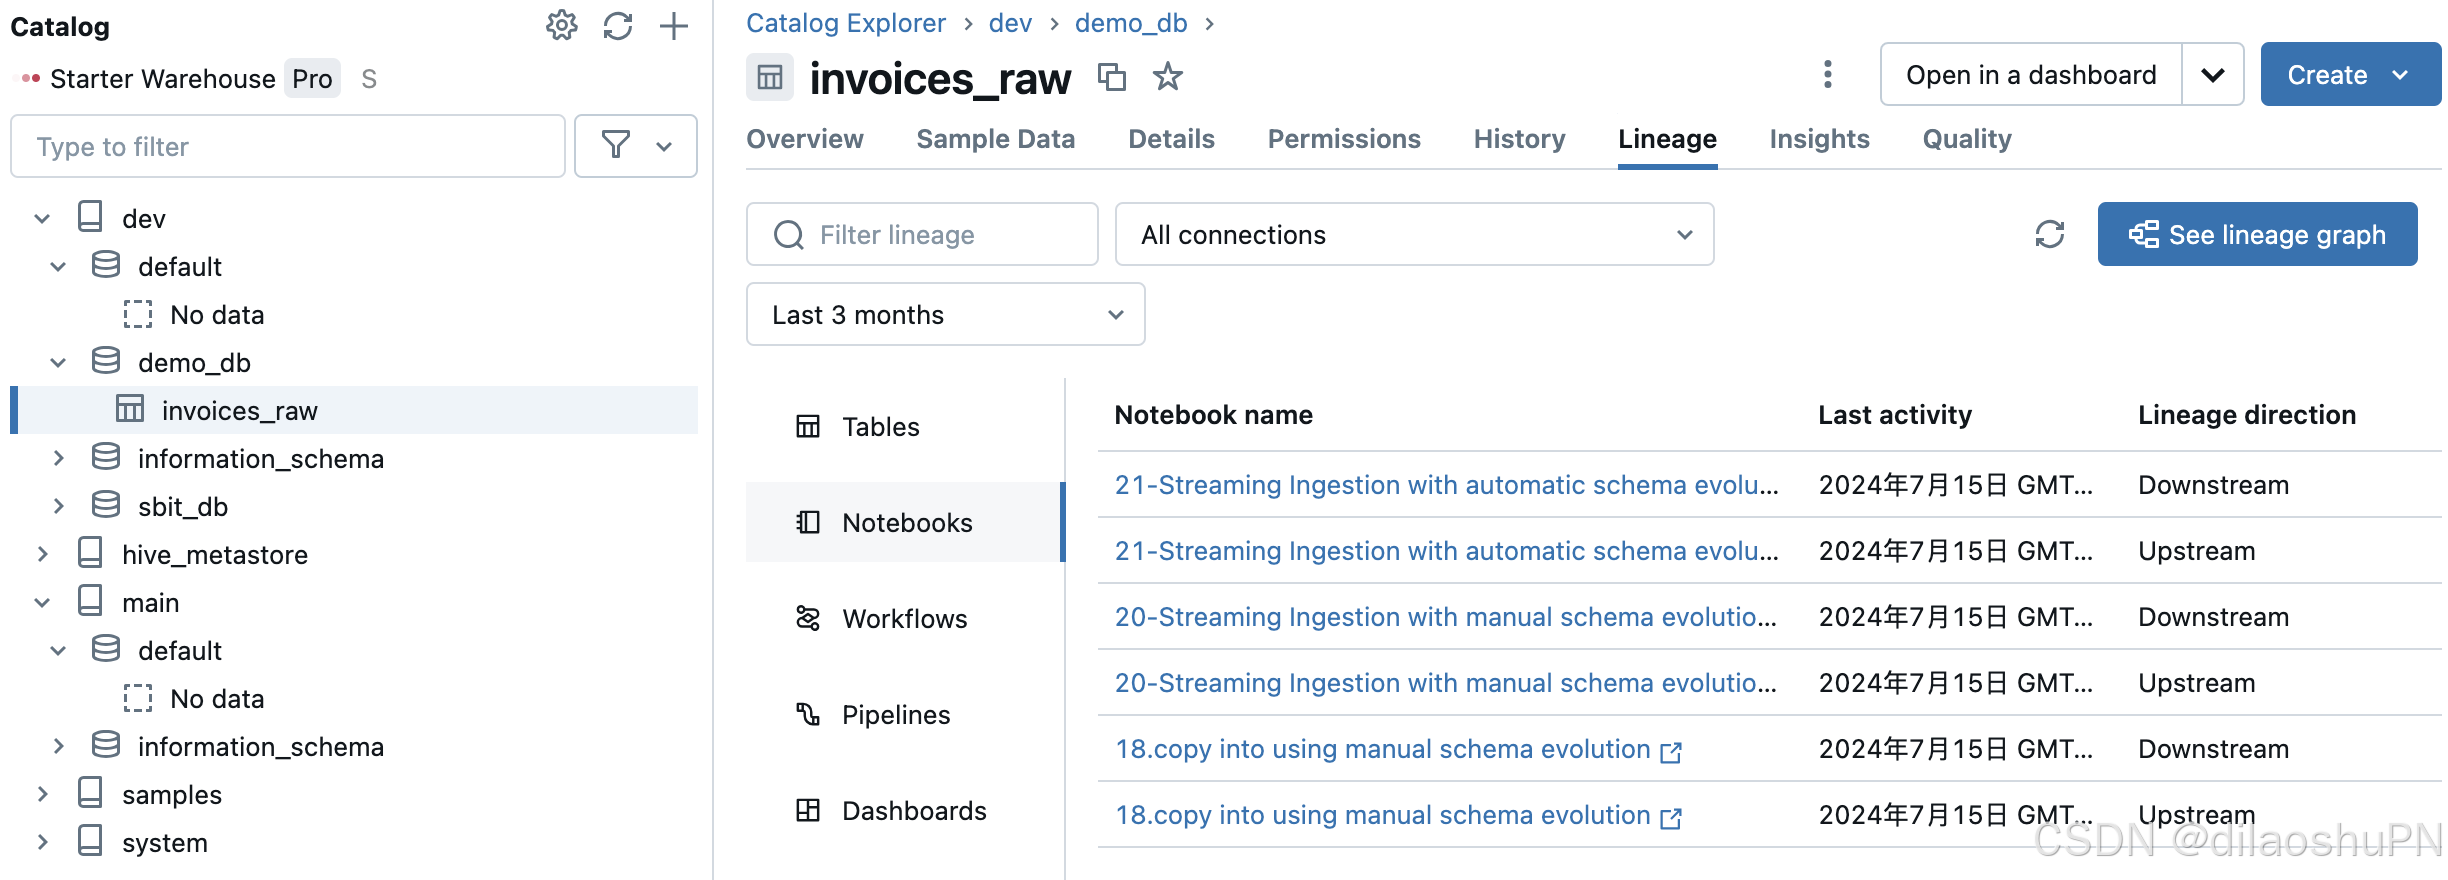Click the Filter lineage input
The height and width of the screenshot is (880, 2448).
pyautogui.click(x=922, y=234)
